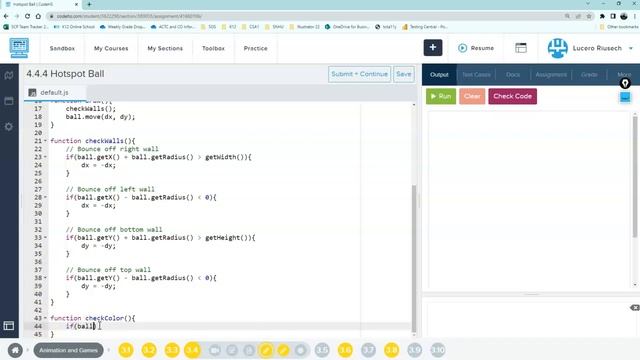Image resolution: width=640 pixels, height=360 pixels.
Task: Go to My Courses
Action: coord(111,48)
